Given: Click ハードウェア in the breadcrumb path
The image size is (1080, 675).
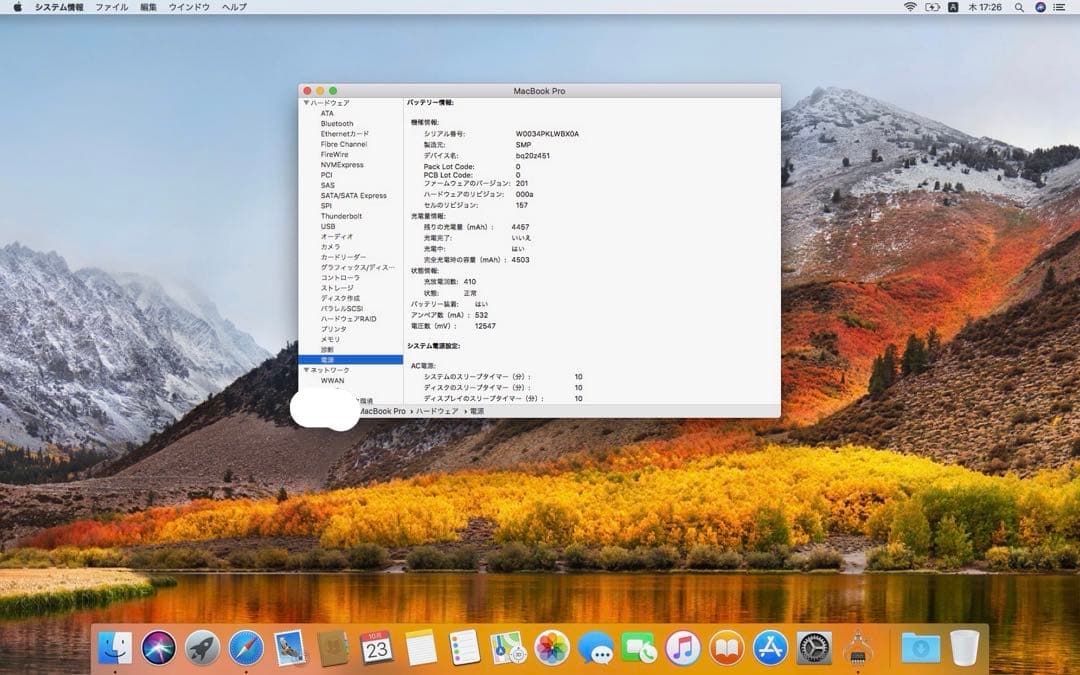Looking at the screenshot, I should click(x=438, y=411).
